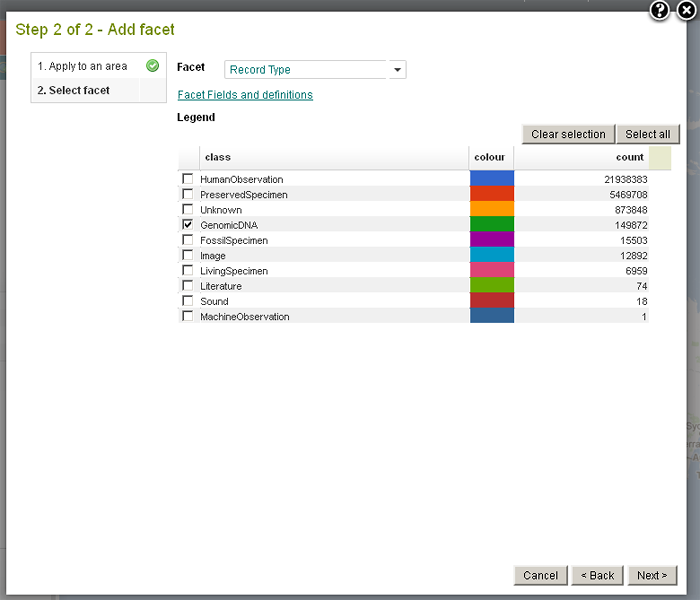Click the green checkmark beside Apply to an area
The image size is (700, 600).
pyautogui.click(x=153, y=66)
